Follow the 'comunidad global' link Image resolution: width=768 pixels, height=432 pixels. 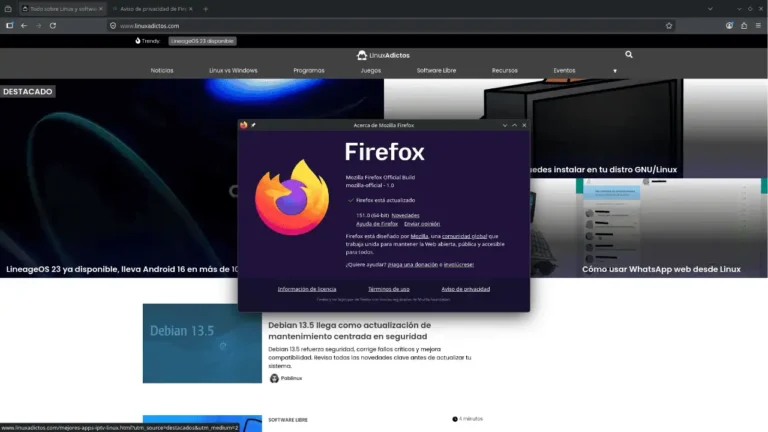point(465,236)
